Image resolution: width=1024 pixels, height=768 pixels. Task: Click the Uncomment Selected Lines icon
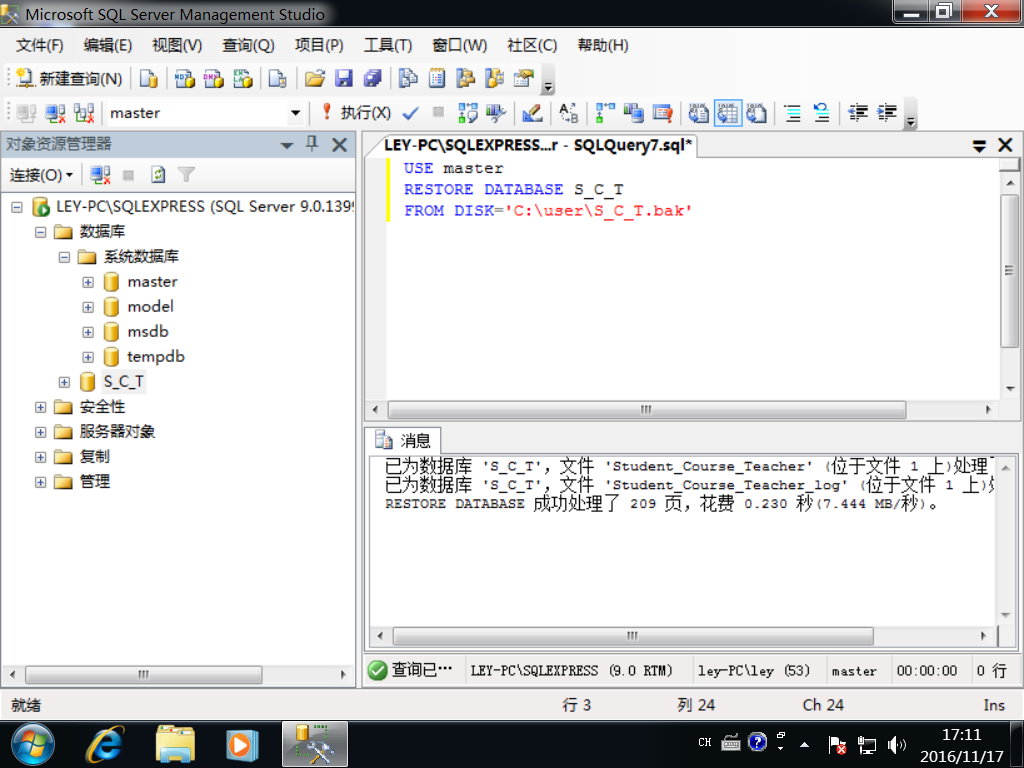point(822,113)
